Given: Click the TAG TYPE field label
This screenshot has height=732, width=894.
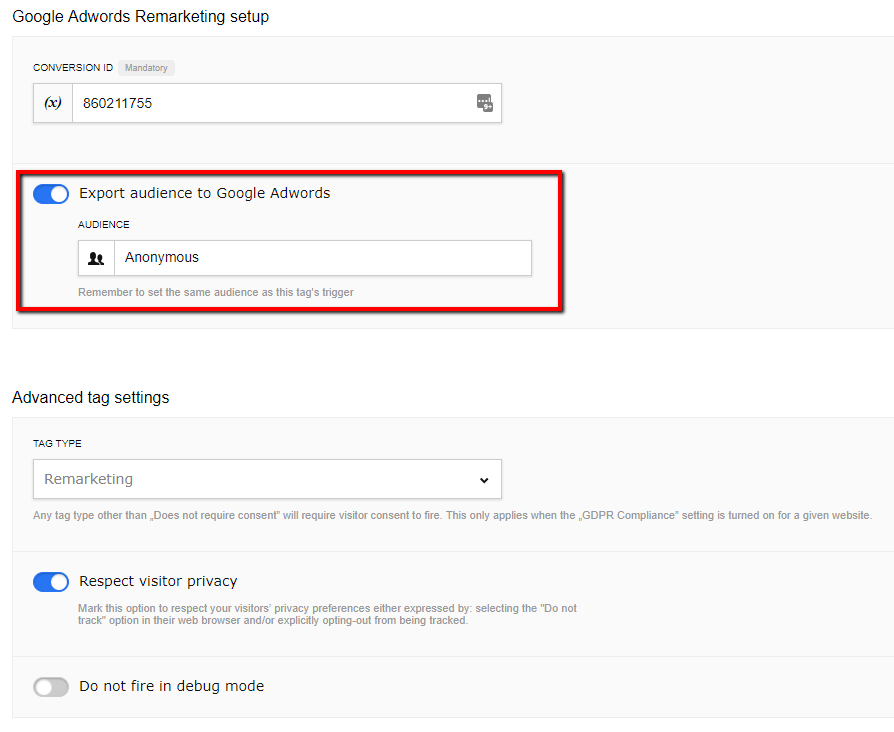Looking at the screenshot, I should tap(57, 443).
